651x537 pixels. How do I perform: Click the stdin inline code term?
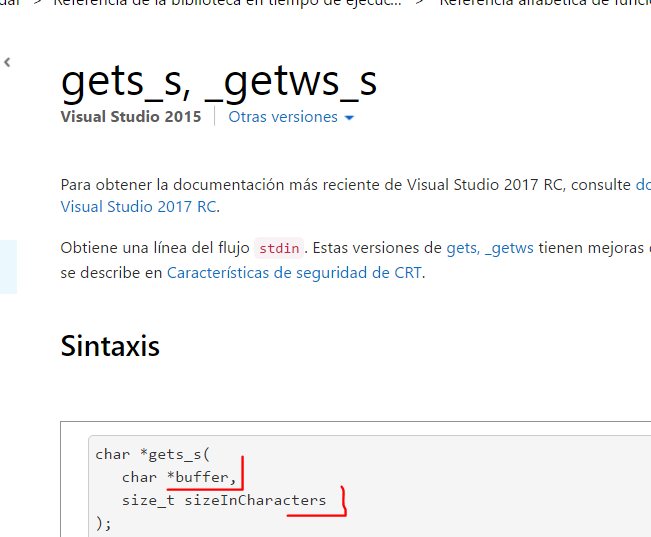pos(279,248)
